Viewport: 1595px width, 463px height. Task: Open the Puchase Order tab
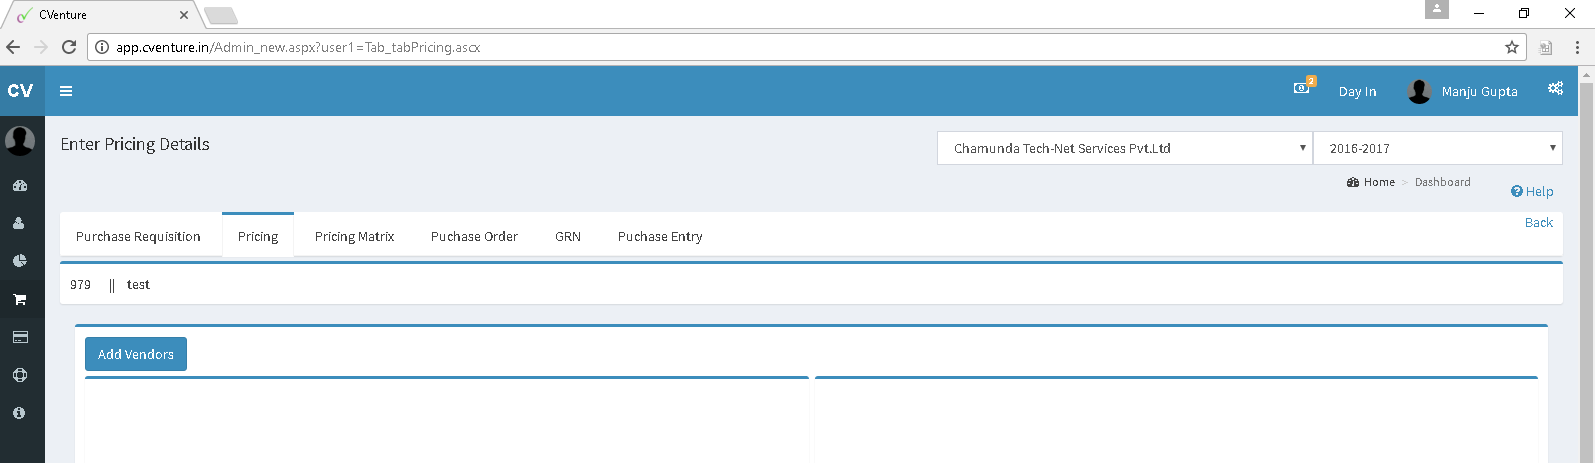(474, 236)
